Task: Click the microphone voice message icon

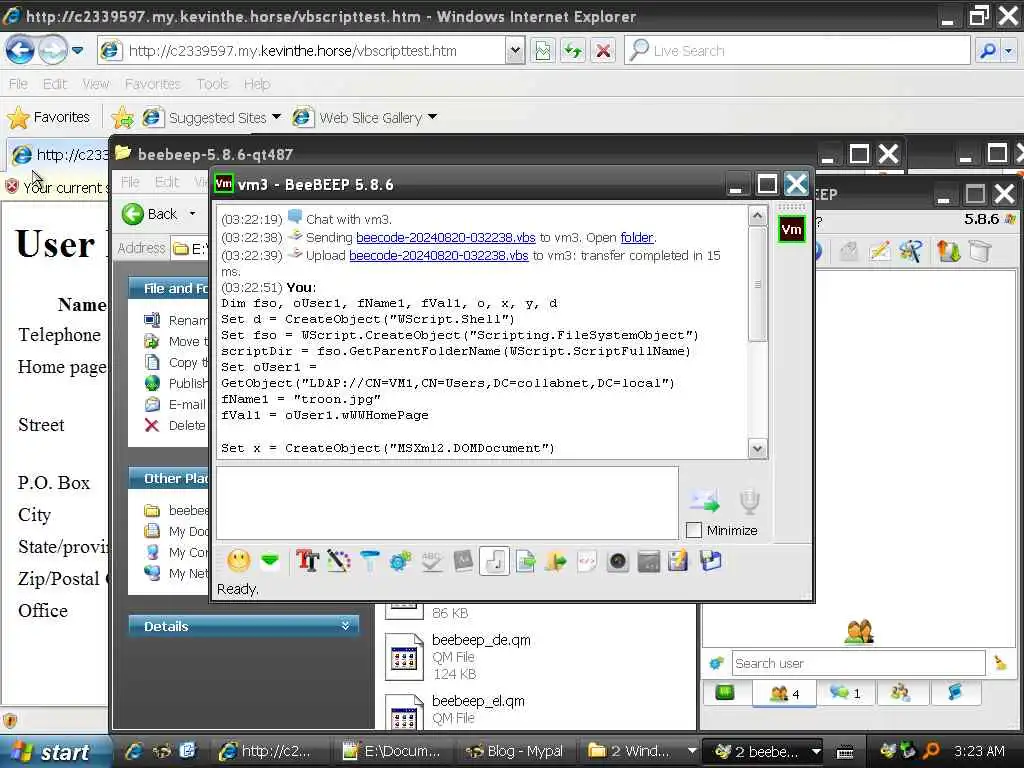Action: (x=749, y=501)
